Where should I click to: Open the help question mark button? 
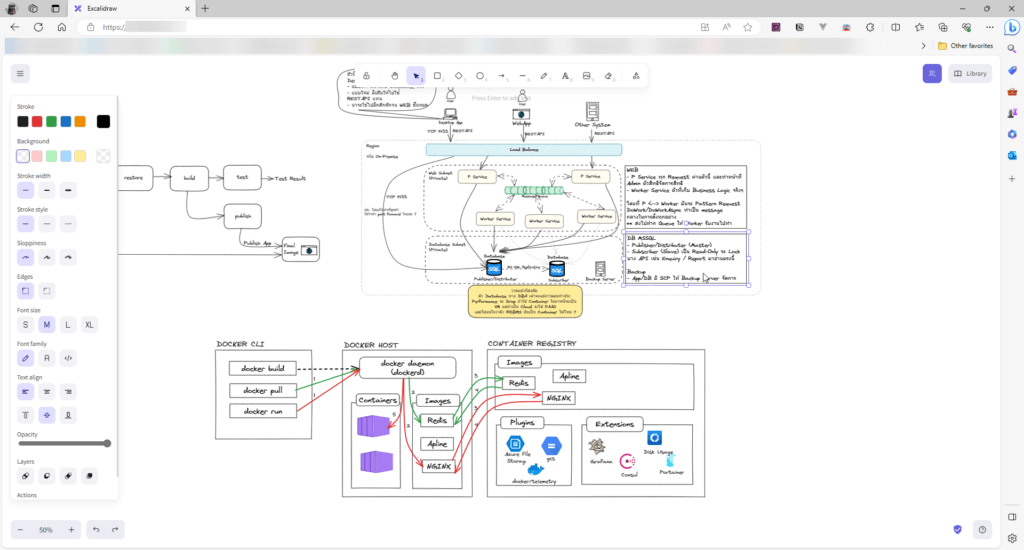click(x=982, y=530)
